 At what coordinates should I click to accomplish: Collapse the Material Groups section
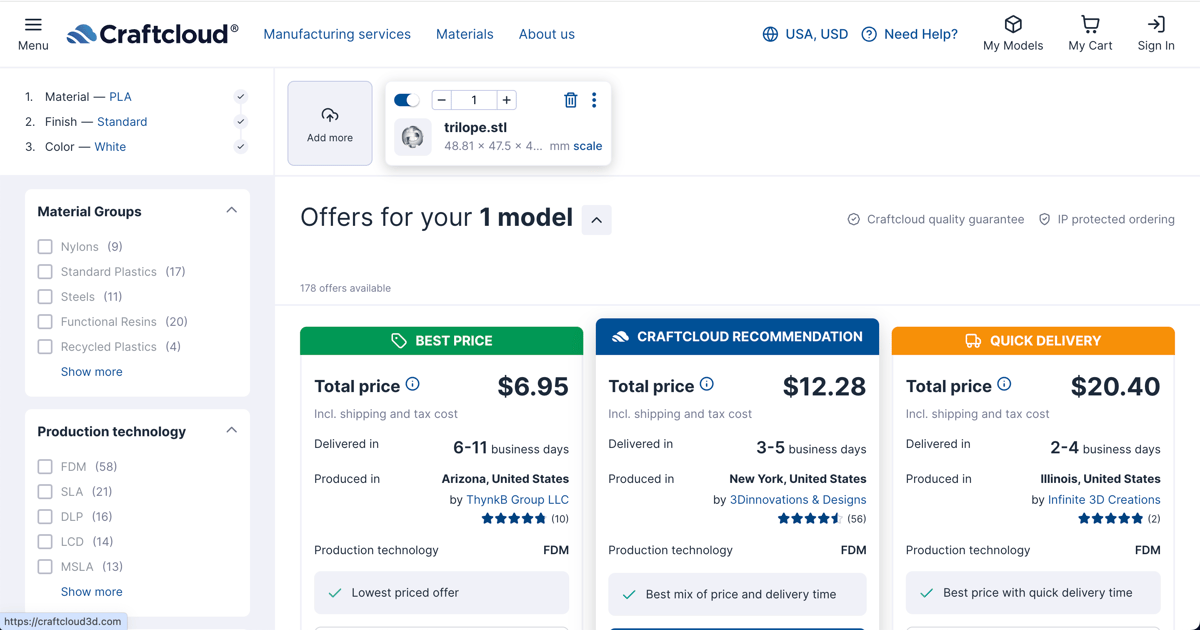(231, 211)
